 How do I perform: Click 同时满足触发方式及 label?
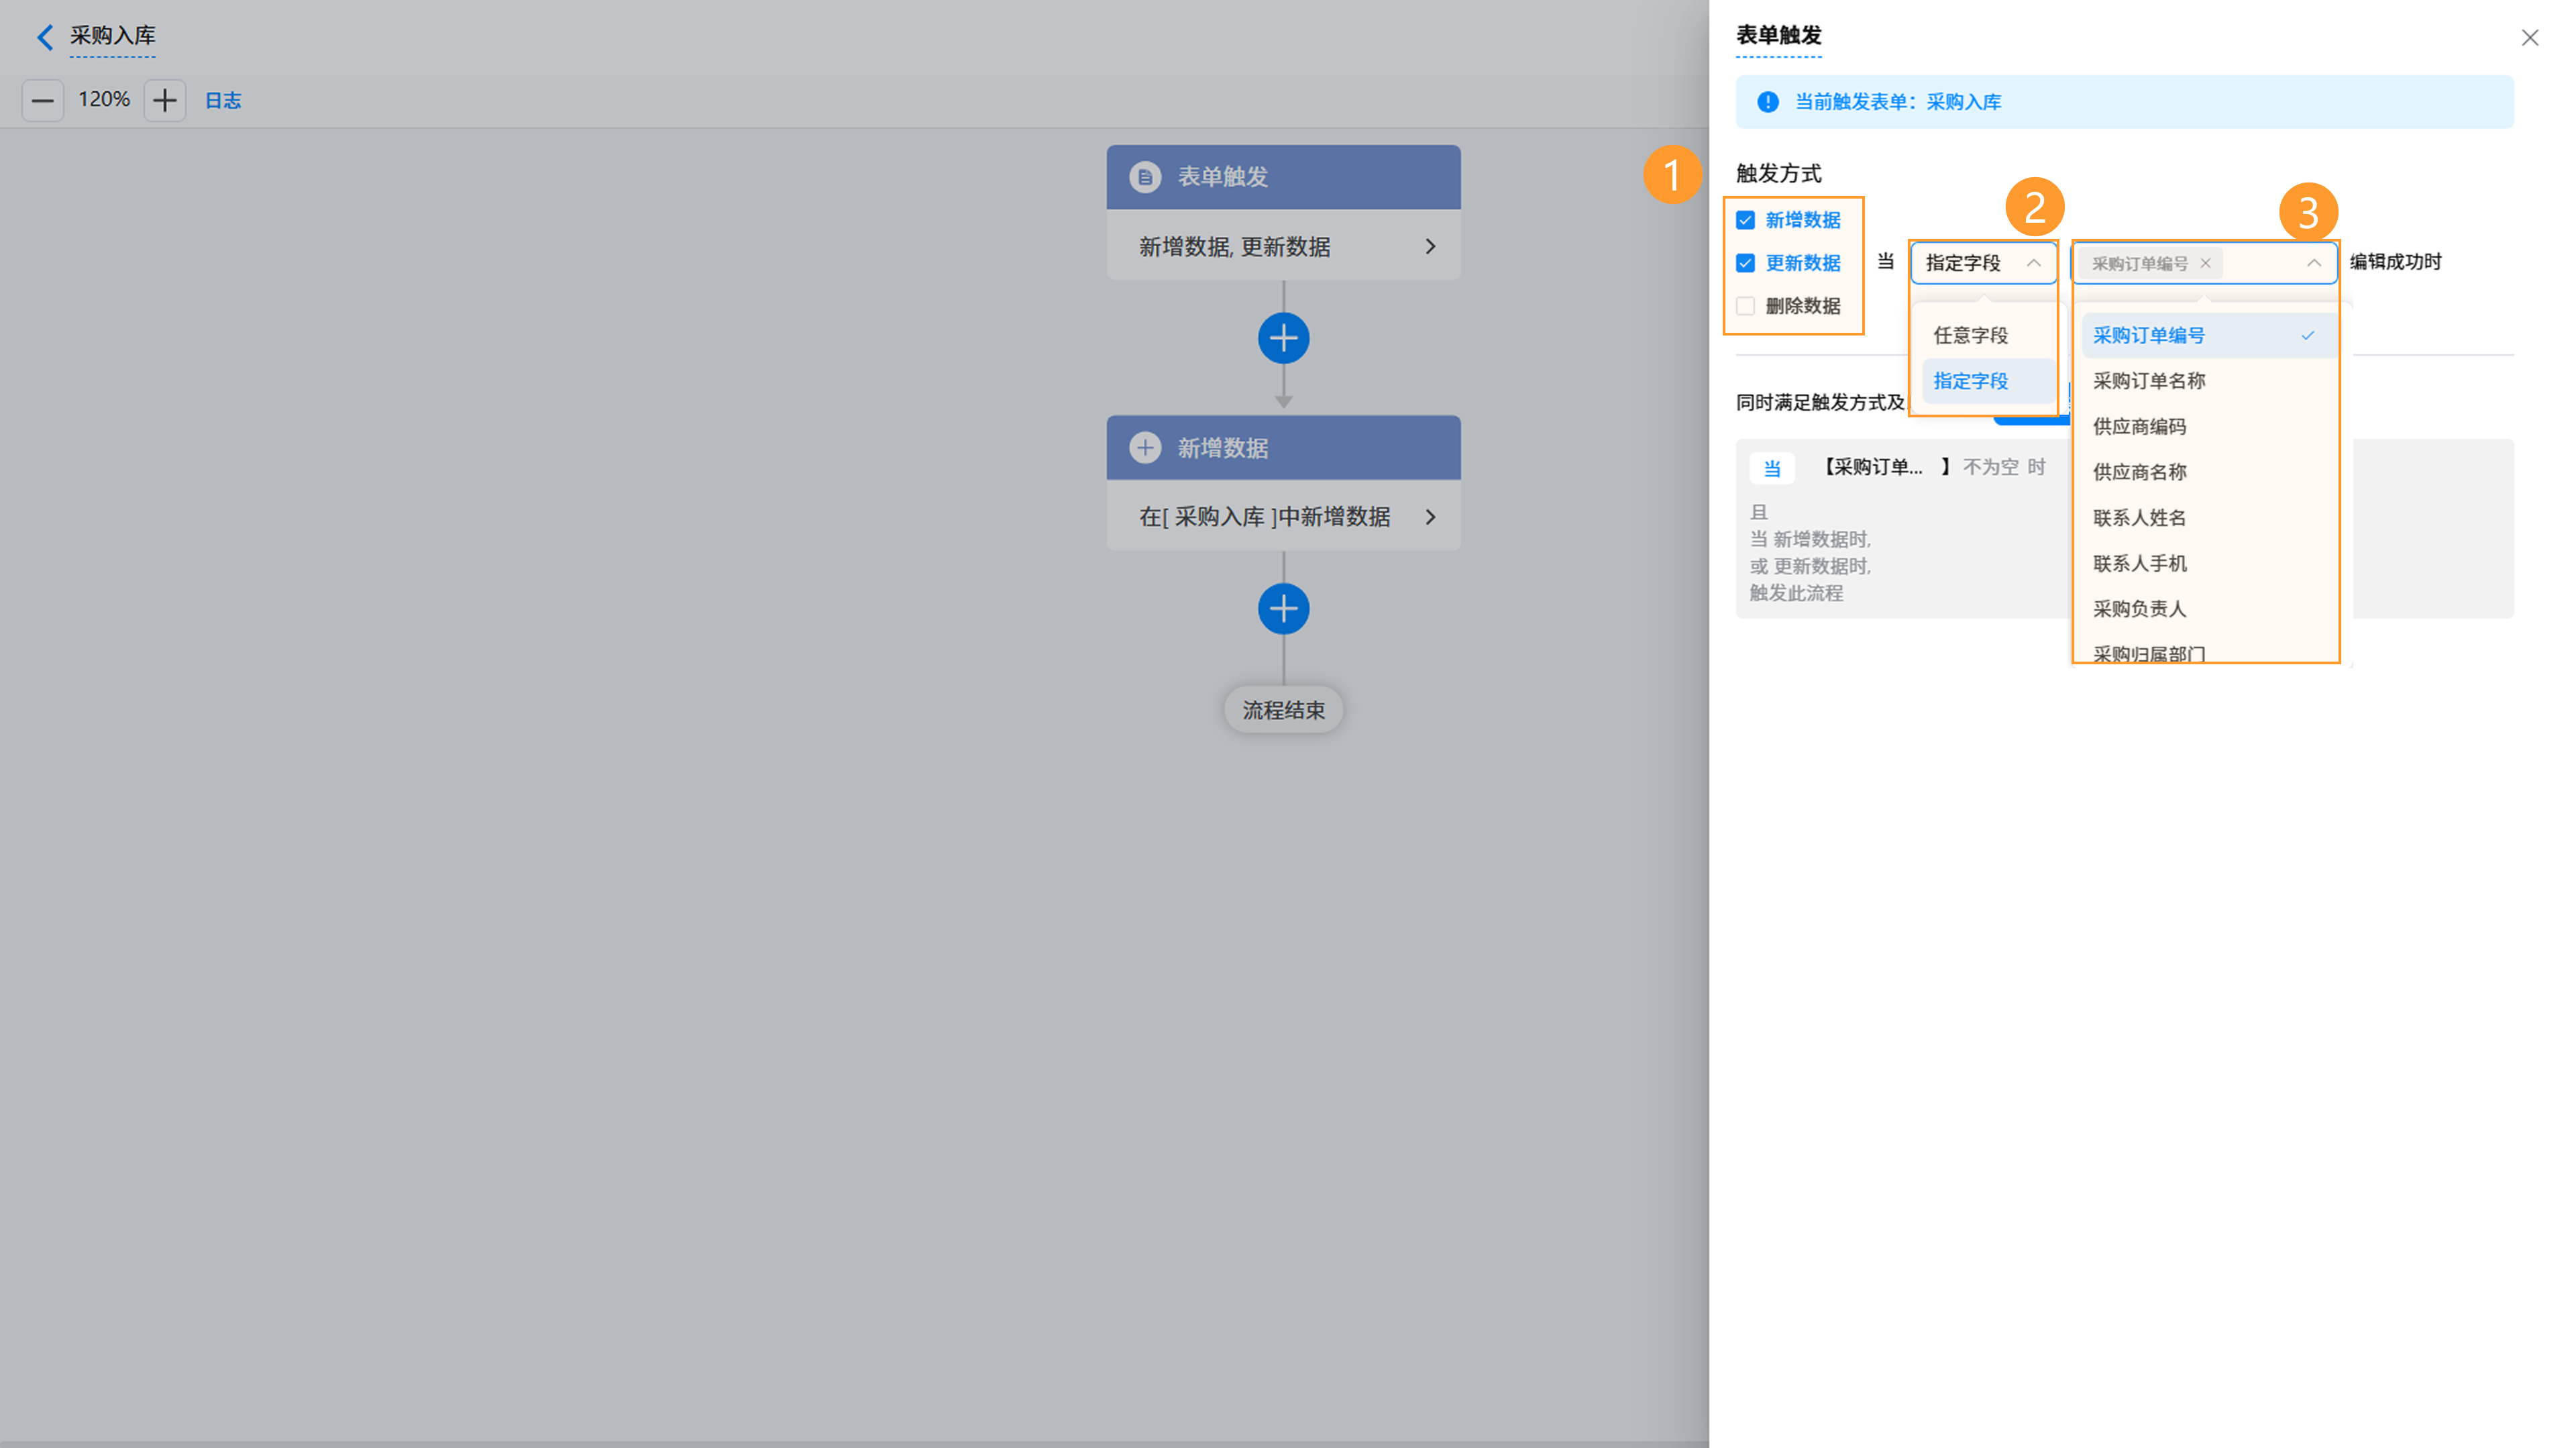(1820, 403)
